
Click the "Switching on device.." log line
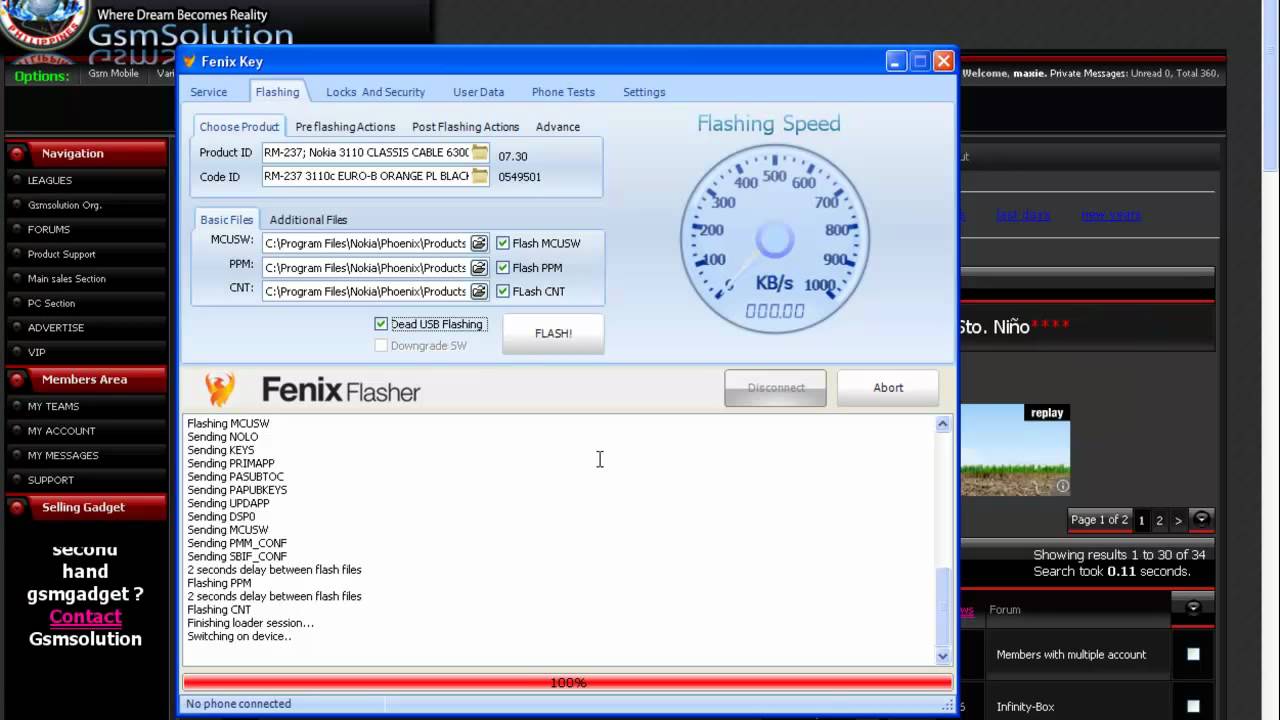239,636
